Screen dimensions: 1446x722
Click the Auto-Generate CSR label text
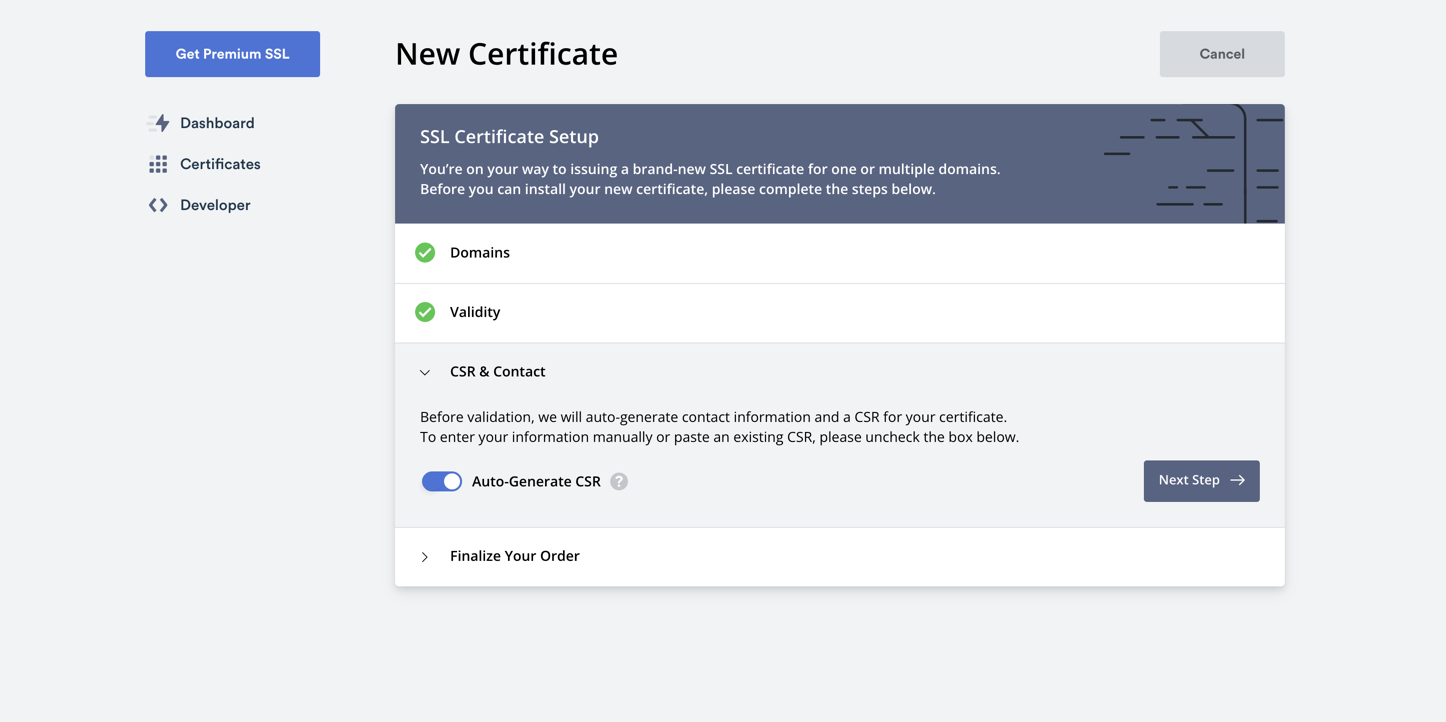pyautogui.click(x=536, y=482)
